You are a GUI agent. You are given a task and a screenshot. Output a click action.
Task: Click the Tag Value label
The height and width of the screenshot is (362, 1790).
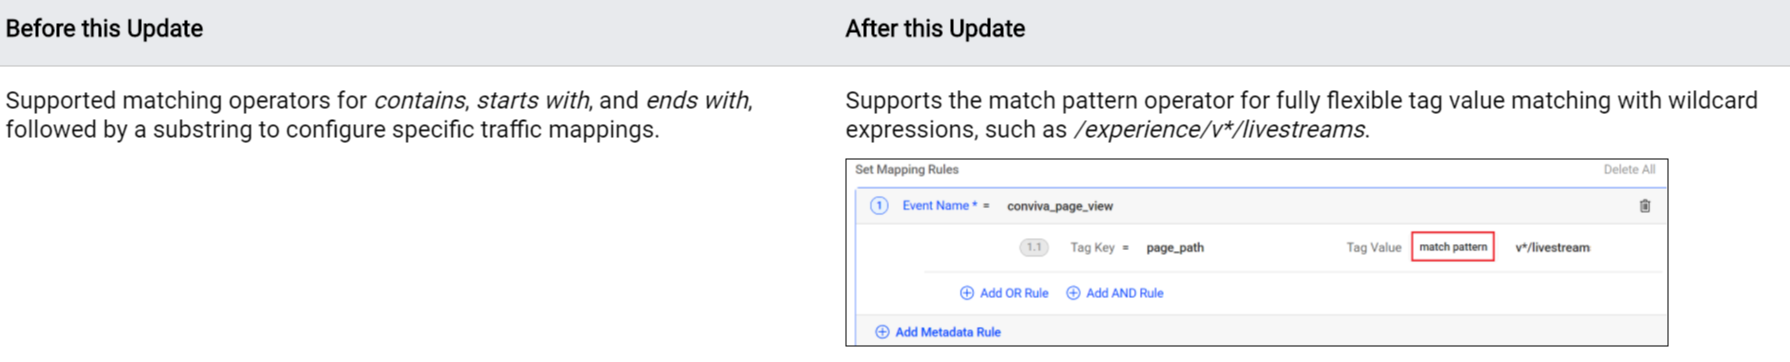(x=1373, y=247)
